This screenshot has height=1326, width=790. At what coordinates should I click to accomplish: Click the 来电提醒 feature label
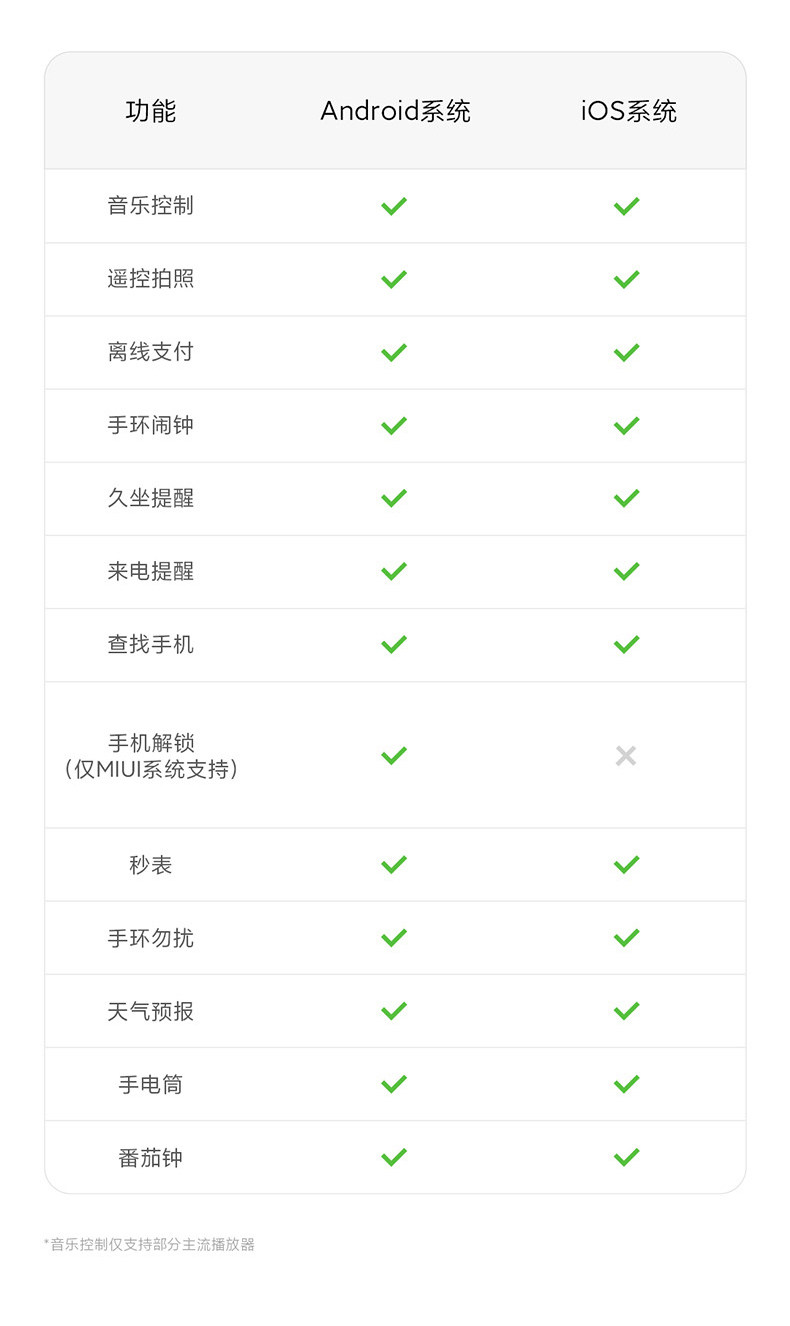151,571
